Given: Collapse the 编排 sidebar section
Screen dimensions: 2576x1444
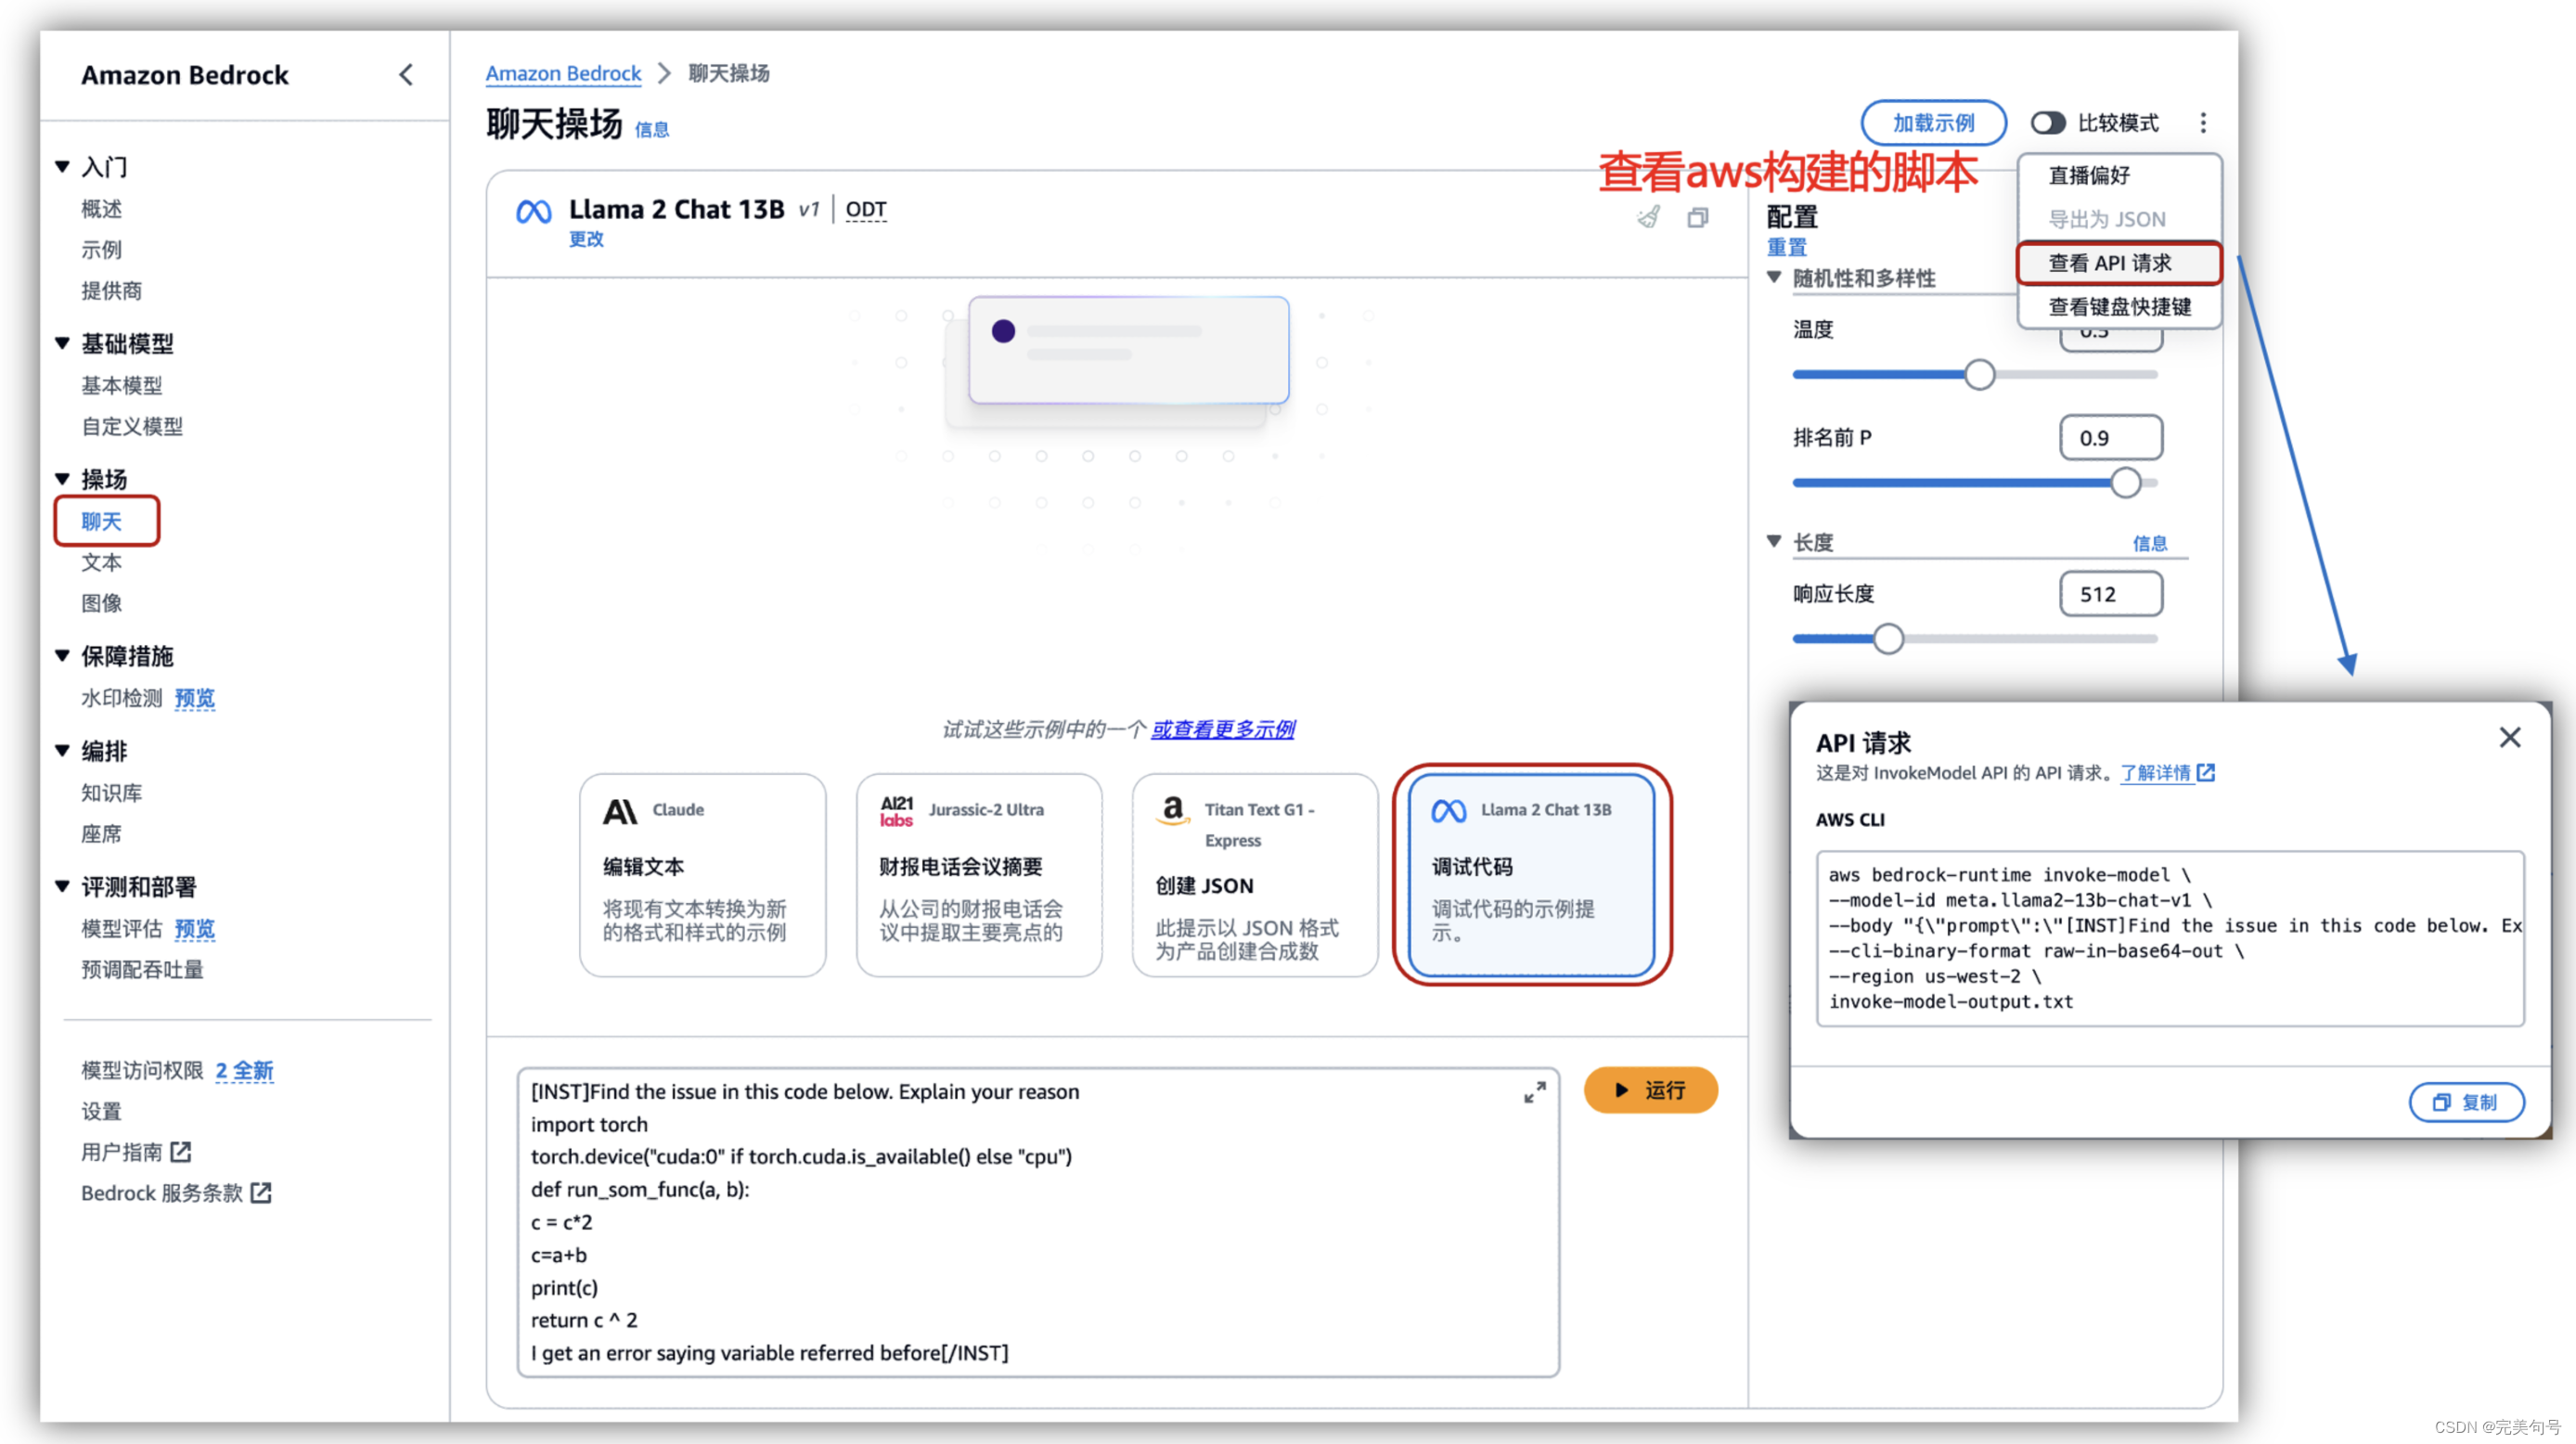Looking at the screenshot, I should click(x=62, y=751).
